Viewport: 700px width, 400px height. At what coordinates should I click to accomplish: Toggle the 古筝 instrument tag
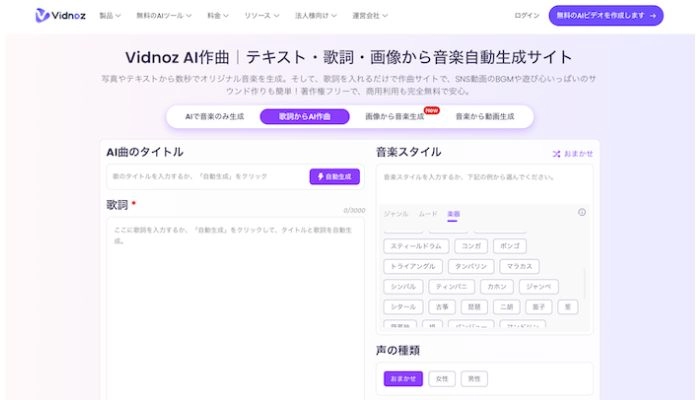click(x=442, y=307)
